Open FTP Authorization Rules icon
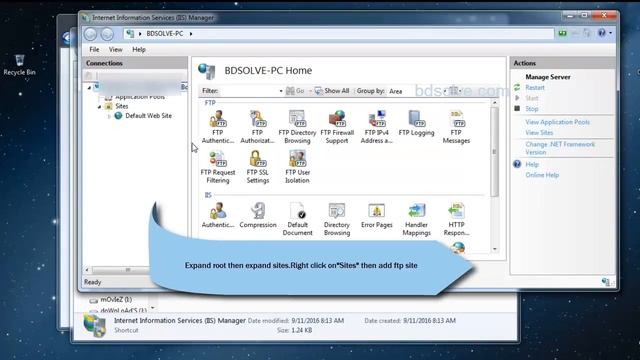The height and width of the screenshot is (360, 640). pos(257,127)
